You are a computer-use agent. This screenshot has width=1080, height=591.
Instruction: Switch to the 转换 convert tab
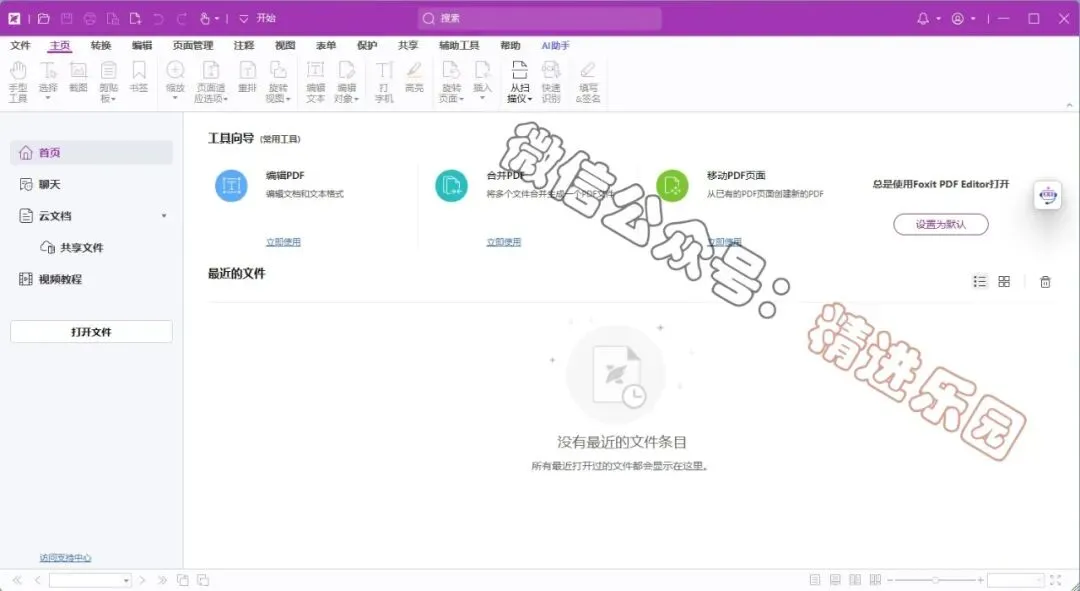click(101, 45)
